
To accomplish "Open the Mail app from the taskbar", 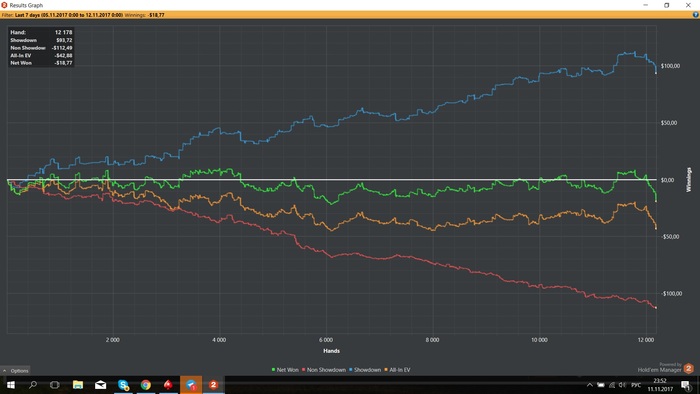I will 100,385.
